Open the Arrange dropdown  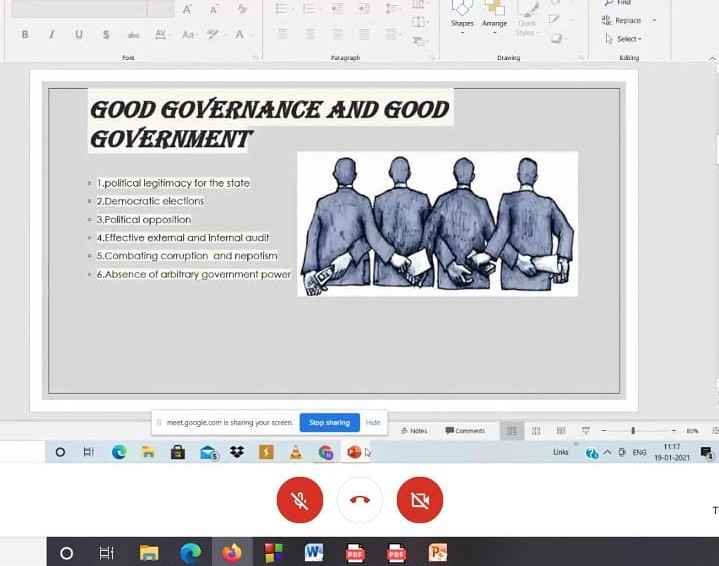click(x=494, y=15)
